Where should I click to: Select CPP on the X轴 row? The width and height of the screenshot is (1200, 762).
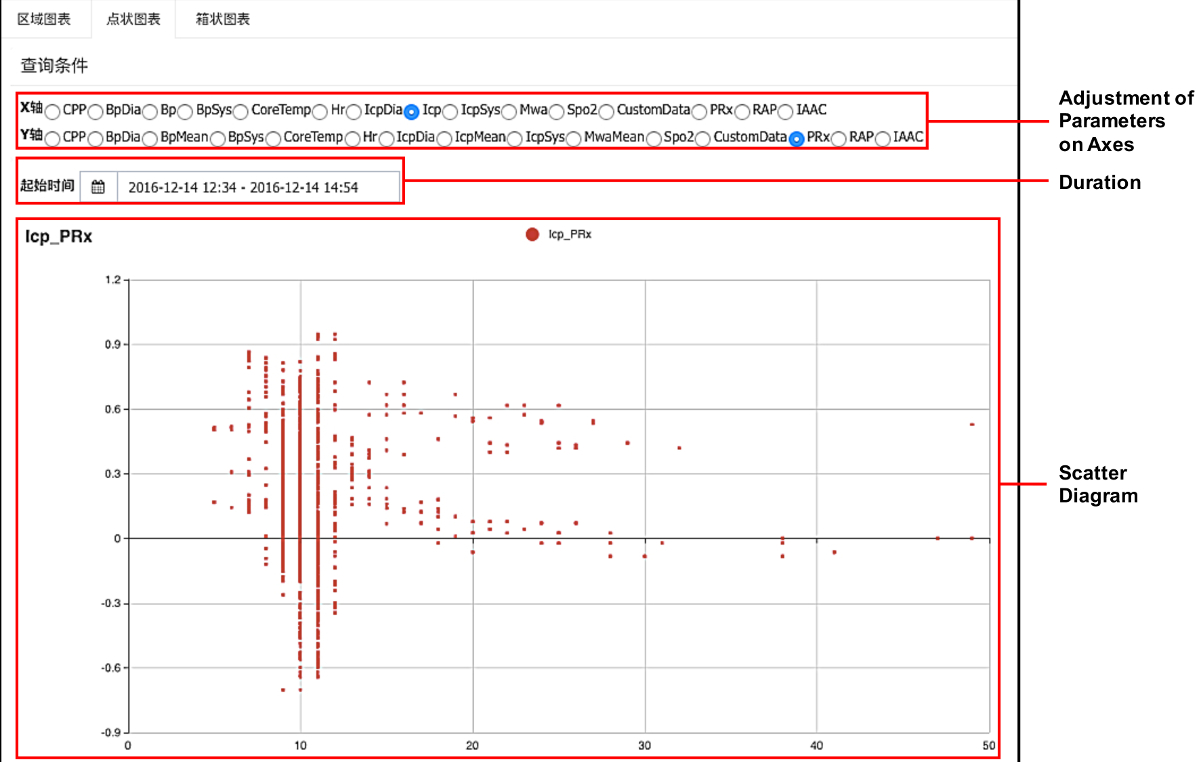52,111
